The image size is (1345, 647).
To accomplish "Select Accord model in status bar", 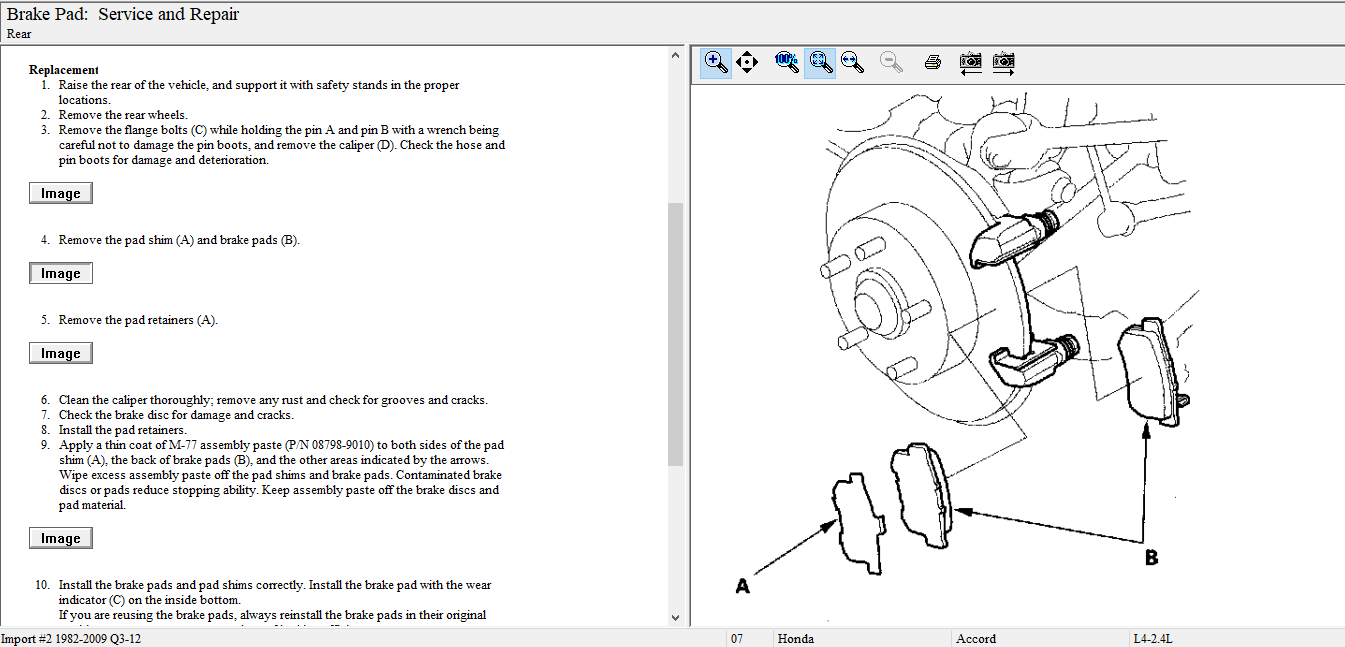I will (x=975, y=639).
